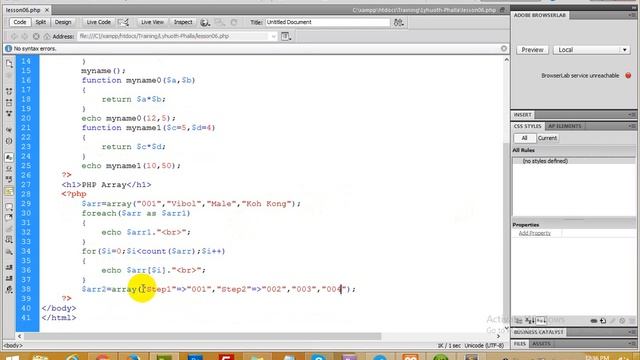Open the Local dropdown in BrowserLab
This screenshot has width=640, height=360.
(591, 50)
